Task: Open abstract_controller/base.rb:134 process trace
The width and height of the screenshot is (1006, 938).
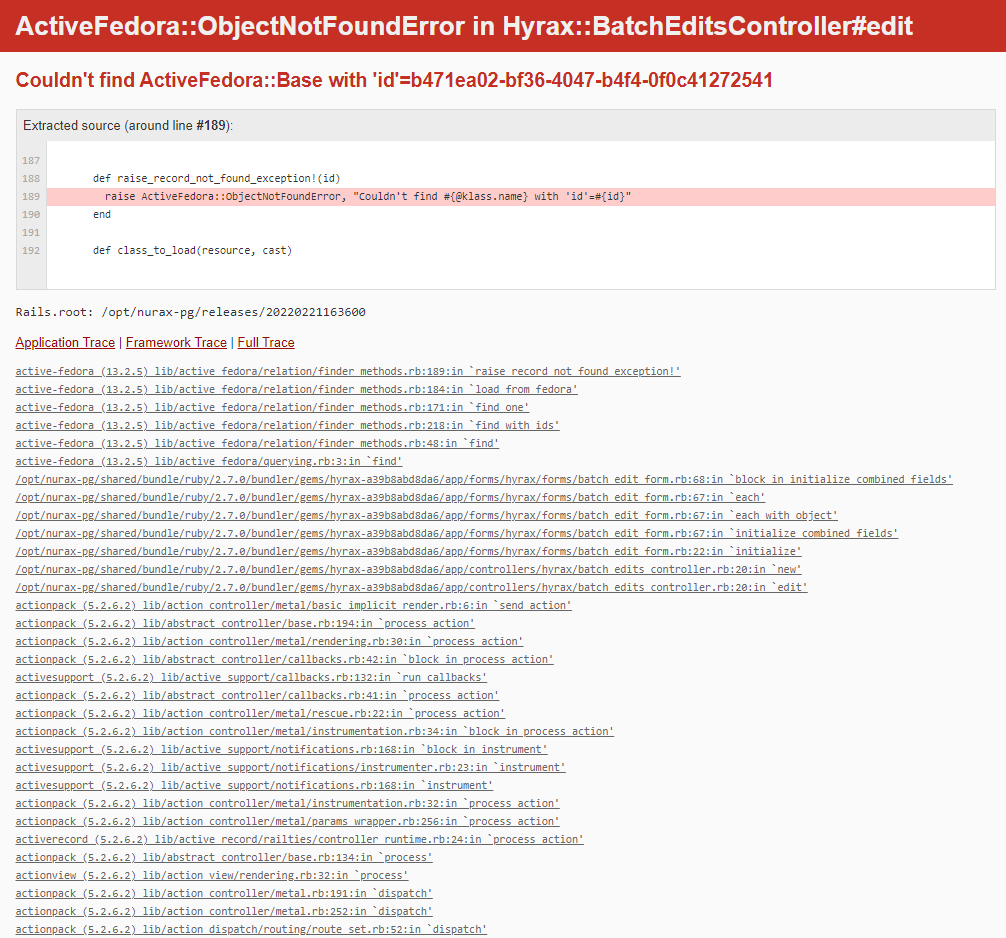Action: click(224, 857)
